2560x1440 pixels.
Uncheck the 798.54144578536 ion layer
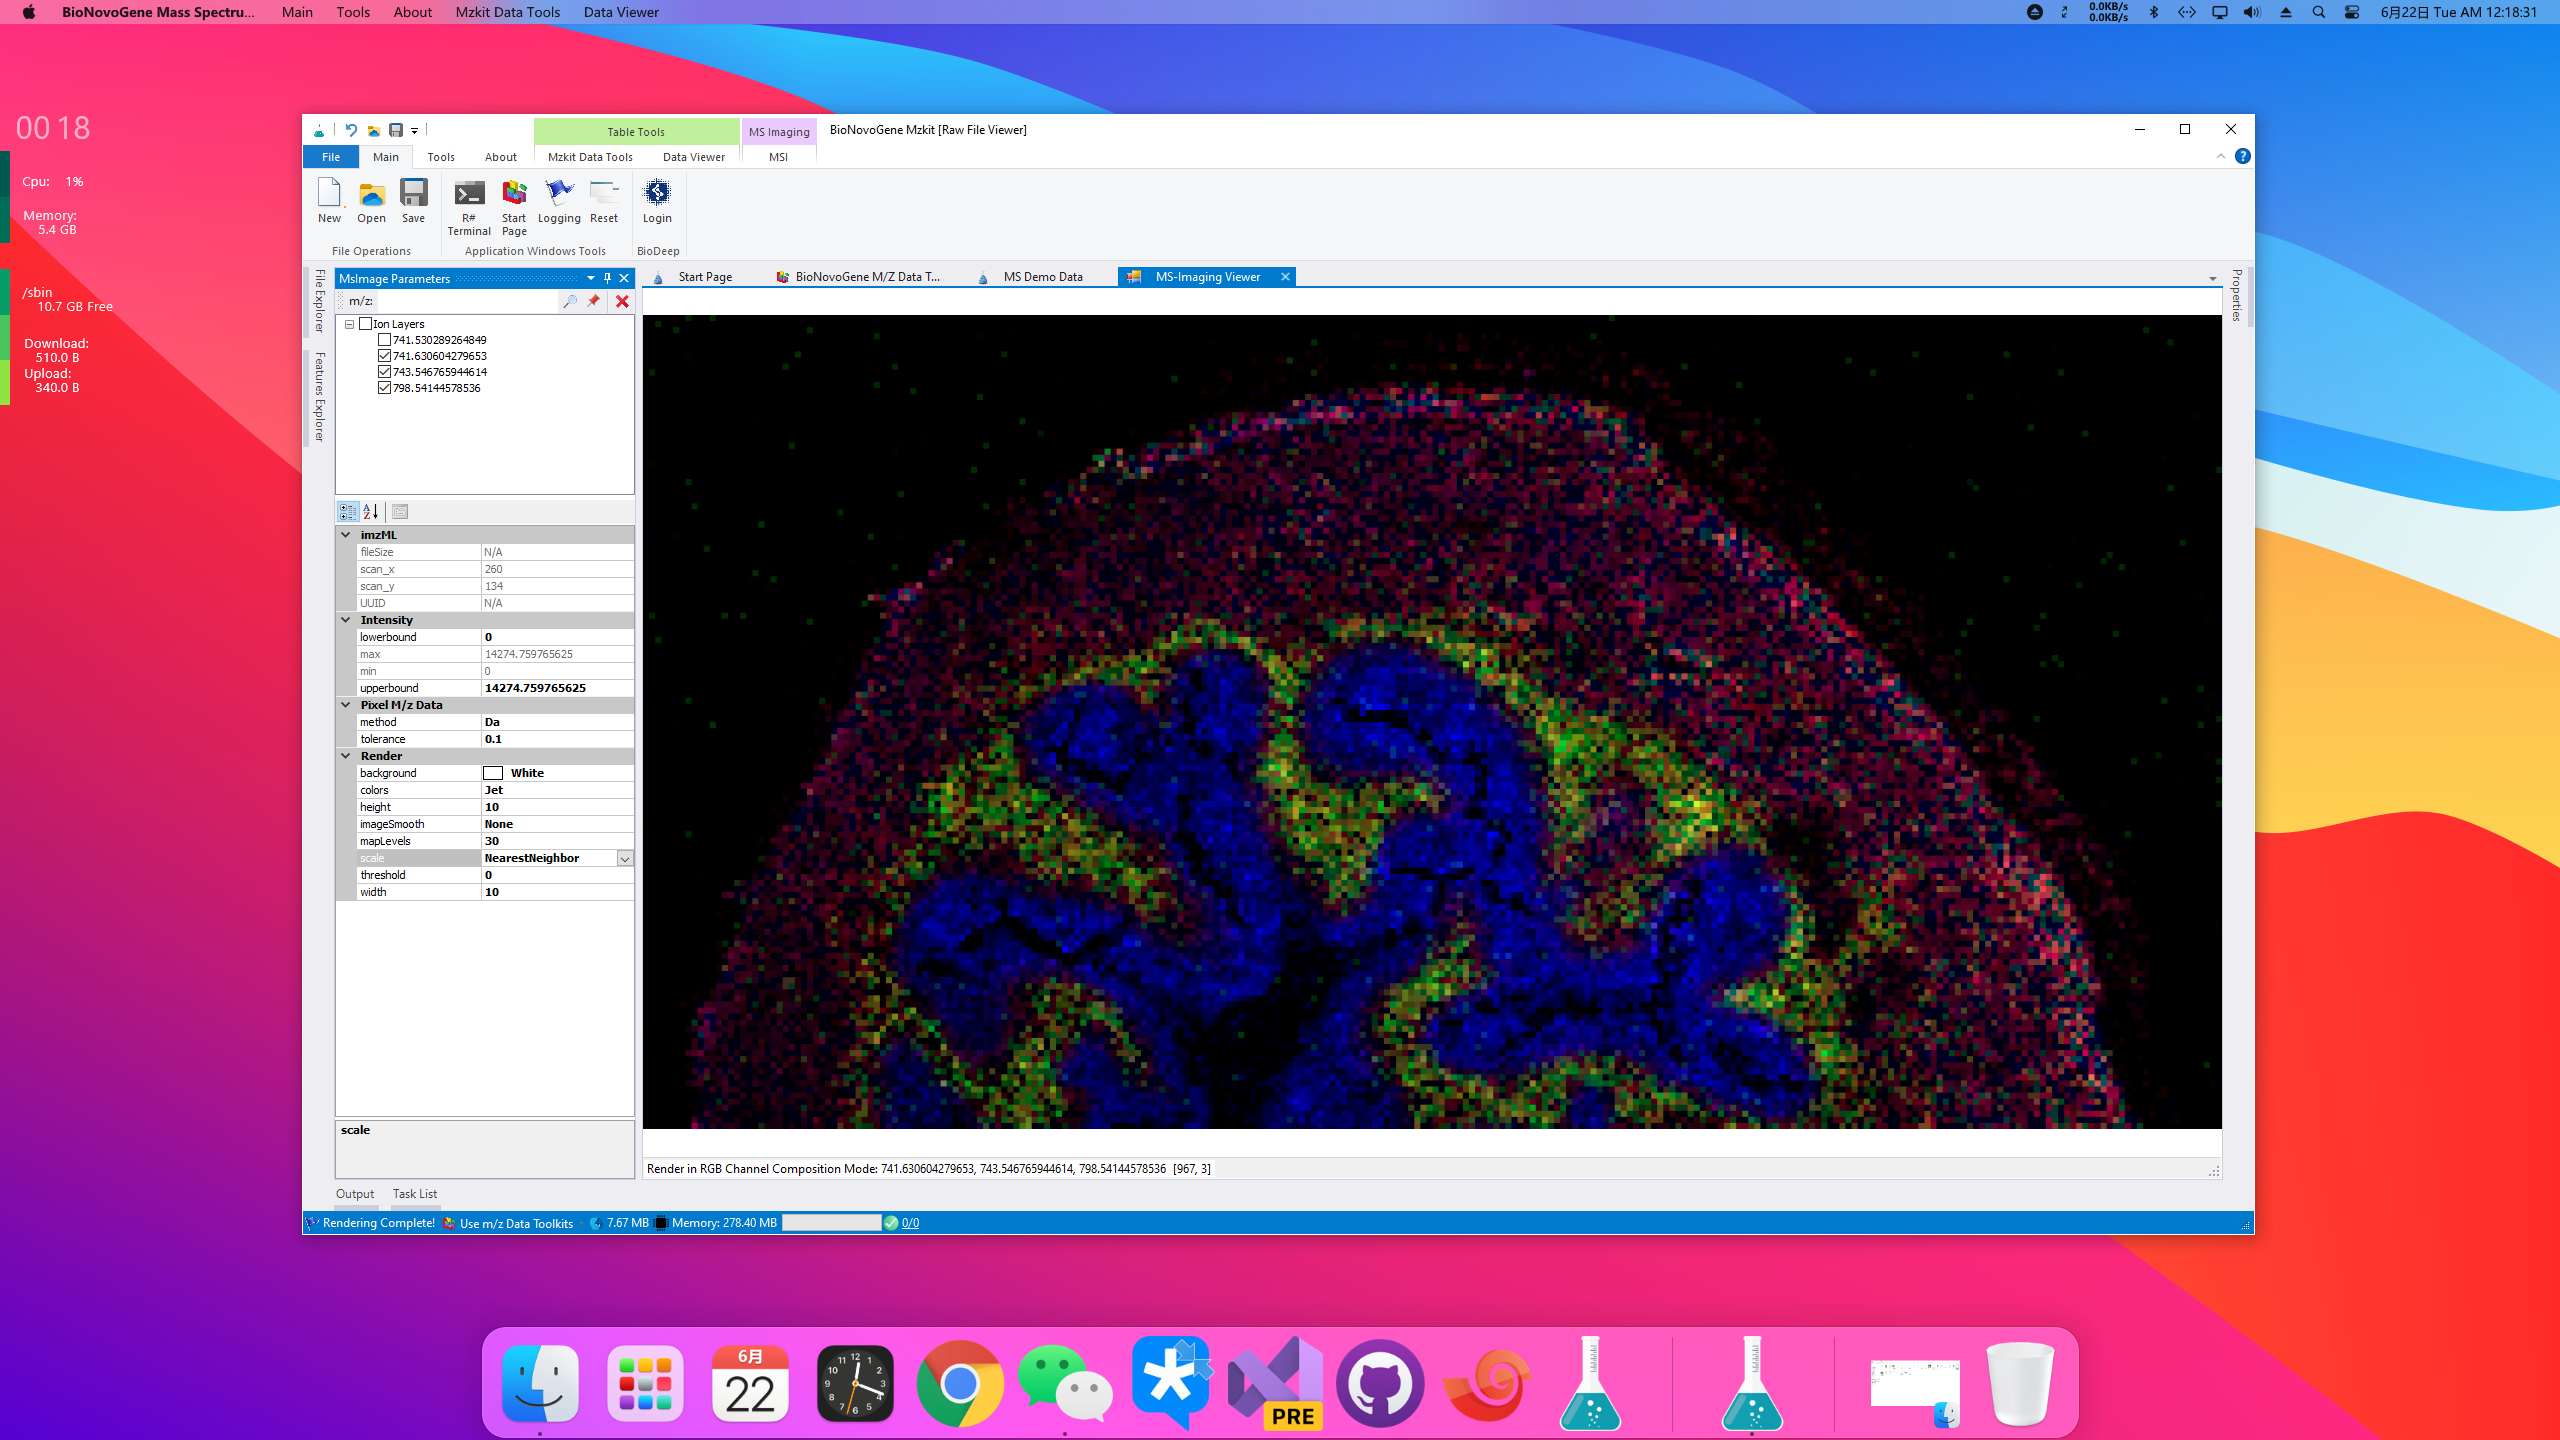pyautogui.click(x=384, y=388)
